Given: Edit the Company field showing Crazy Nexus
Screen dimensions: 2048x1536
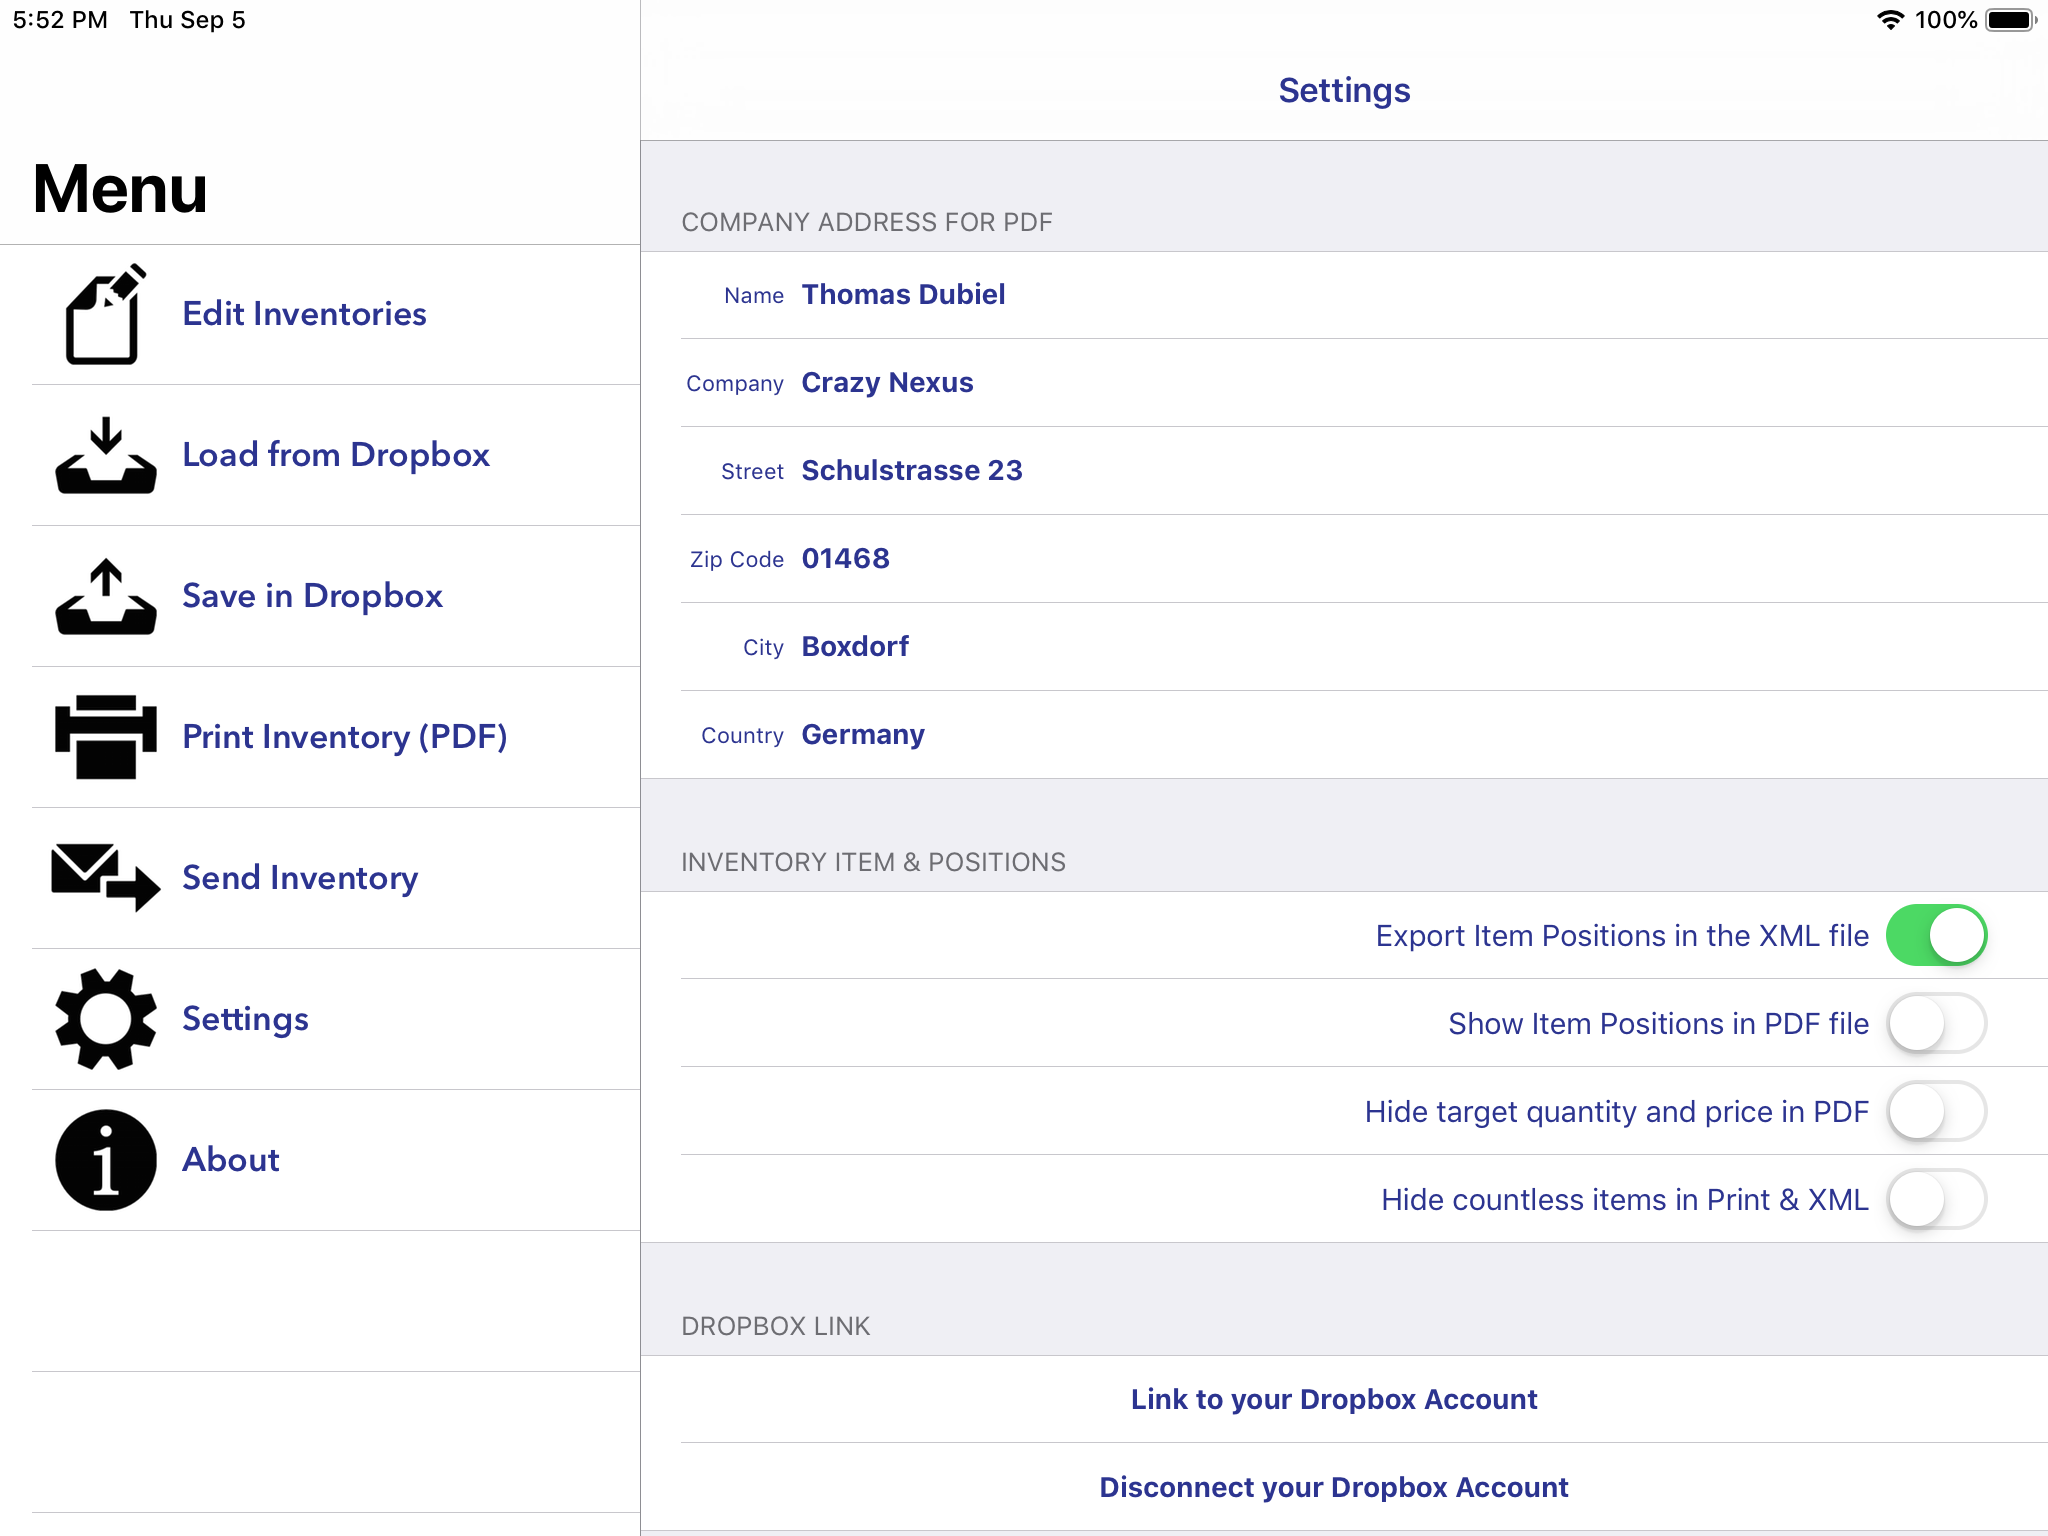Looking at the screenshot, I should point(887,382).
